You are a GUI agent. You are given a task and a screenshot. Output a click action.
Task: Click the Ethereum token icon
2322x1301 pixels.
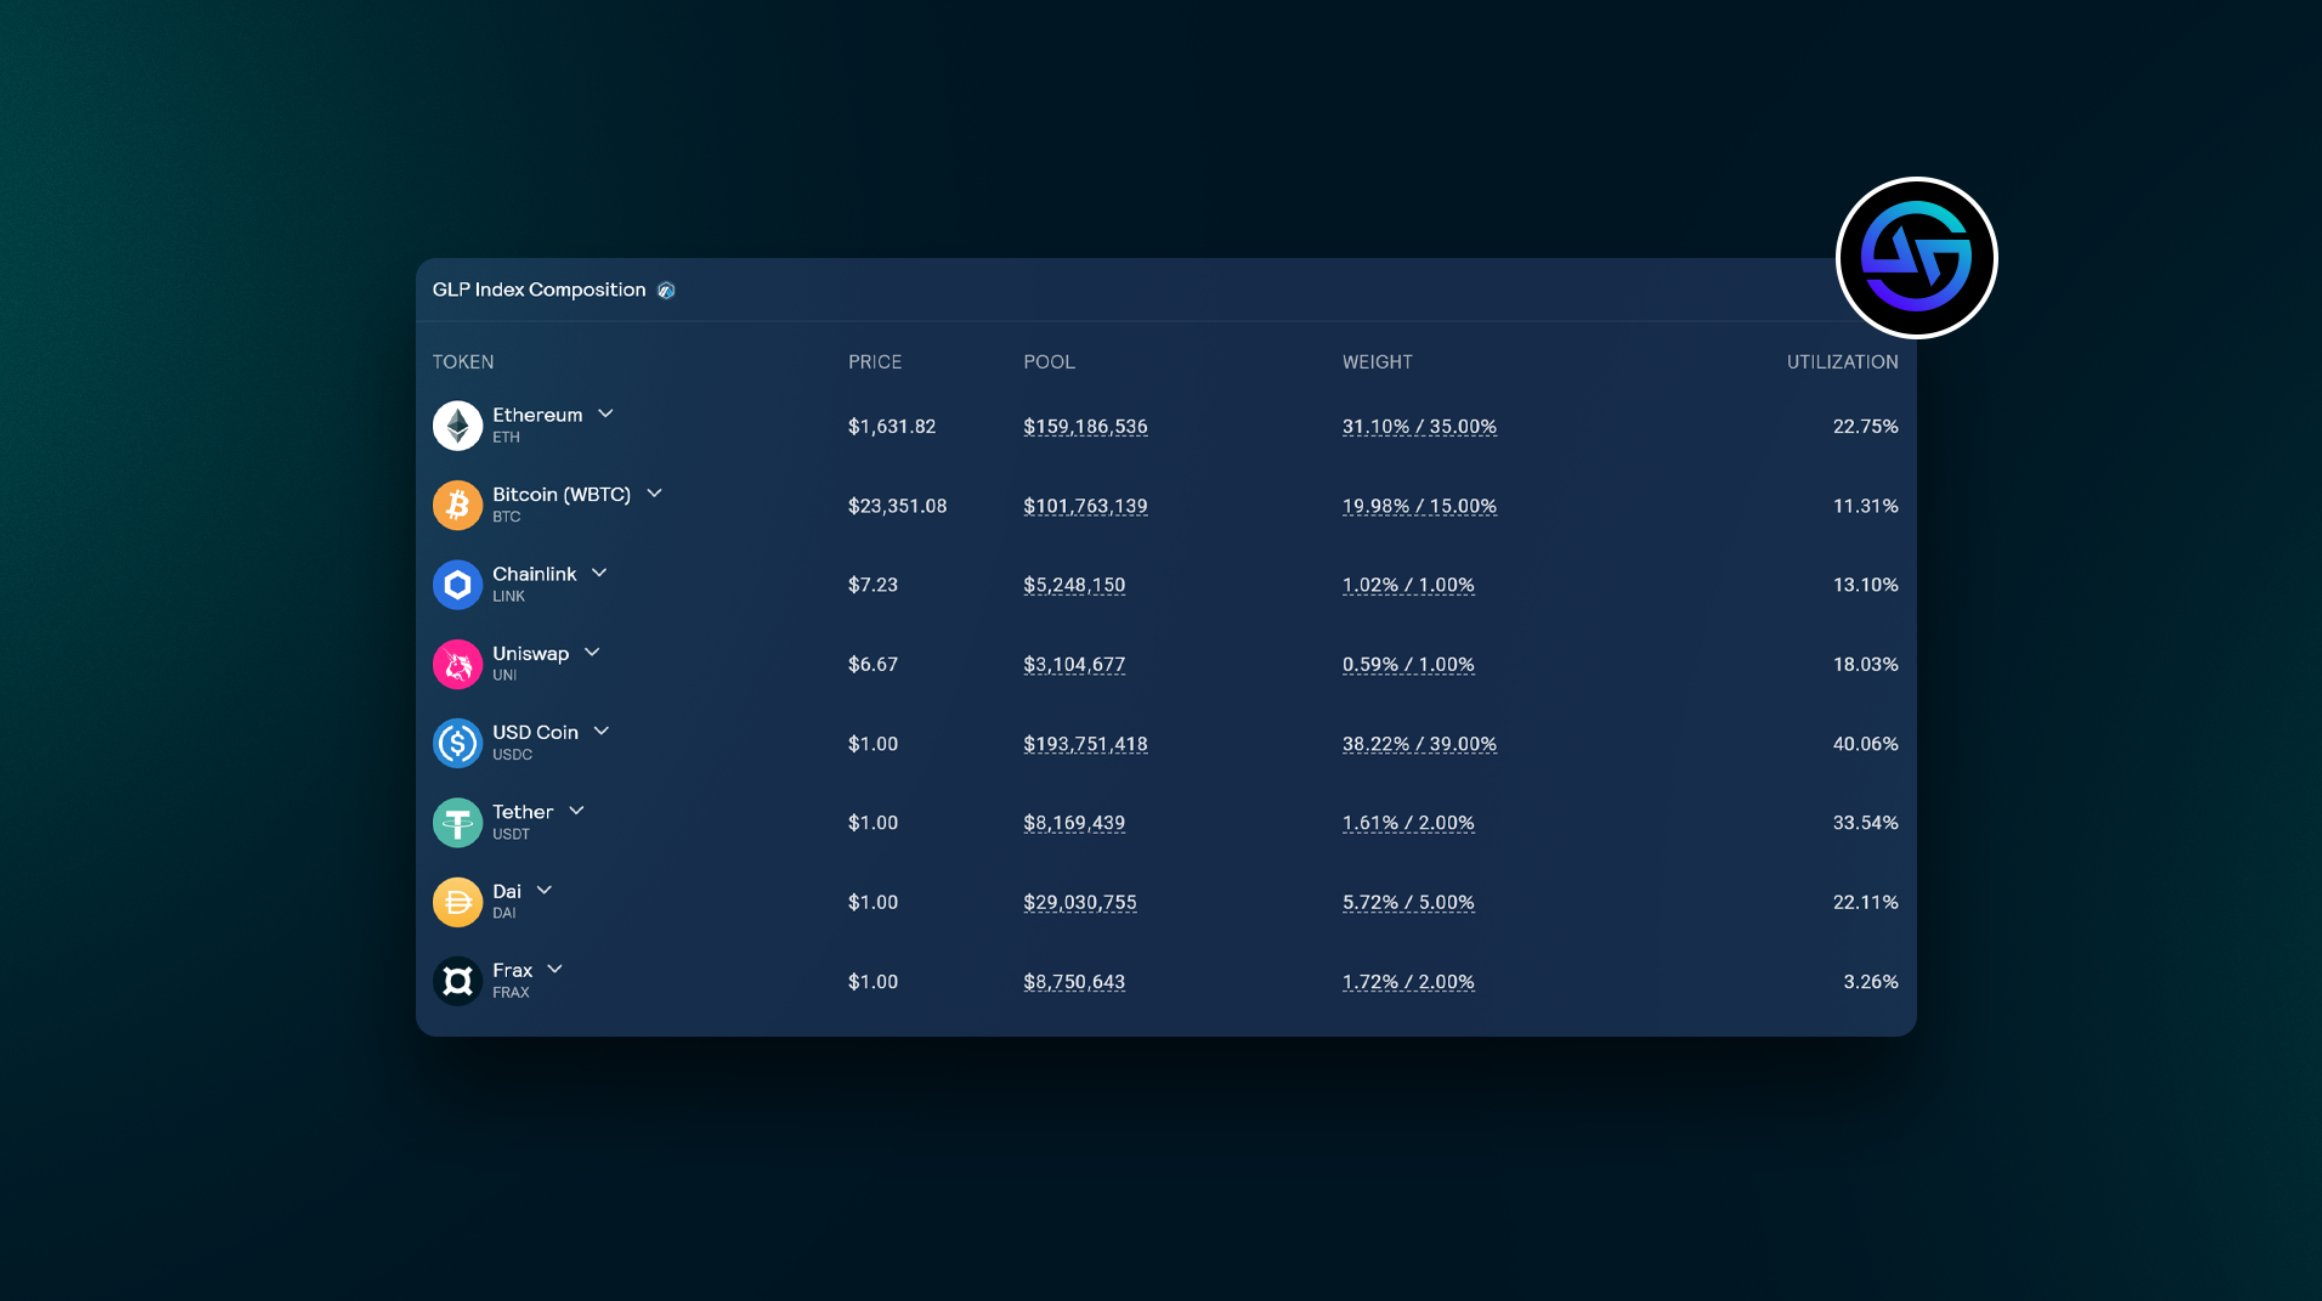(x=458, y=424)
